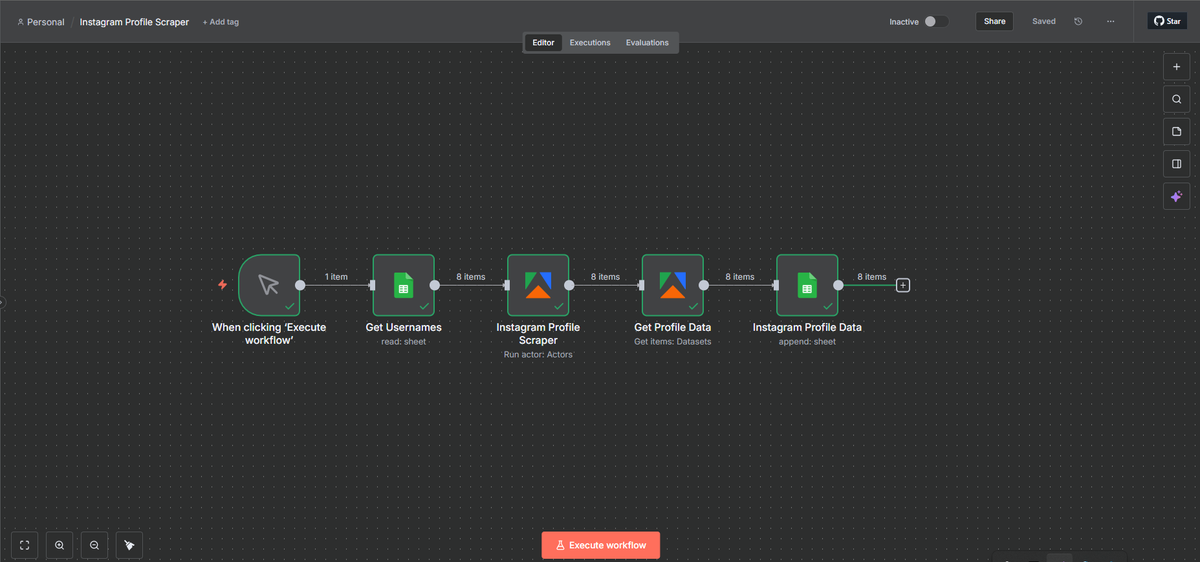Select the Get Usernames Google Sheets node
Viewport: 1200px width, 562px height.
[x=403, y=285]
